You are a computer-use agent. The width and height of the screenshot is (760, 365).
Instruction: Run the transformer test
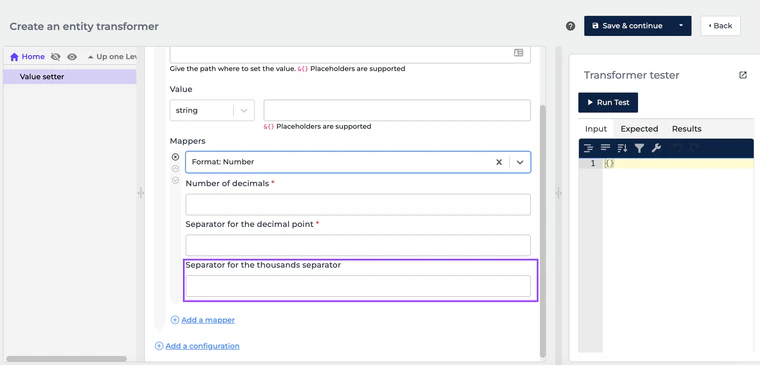(608, 102)
